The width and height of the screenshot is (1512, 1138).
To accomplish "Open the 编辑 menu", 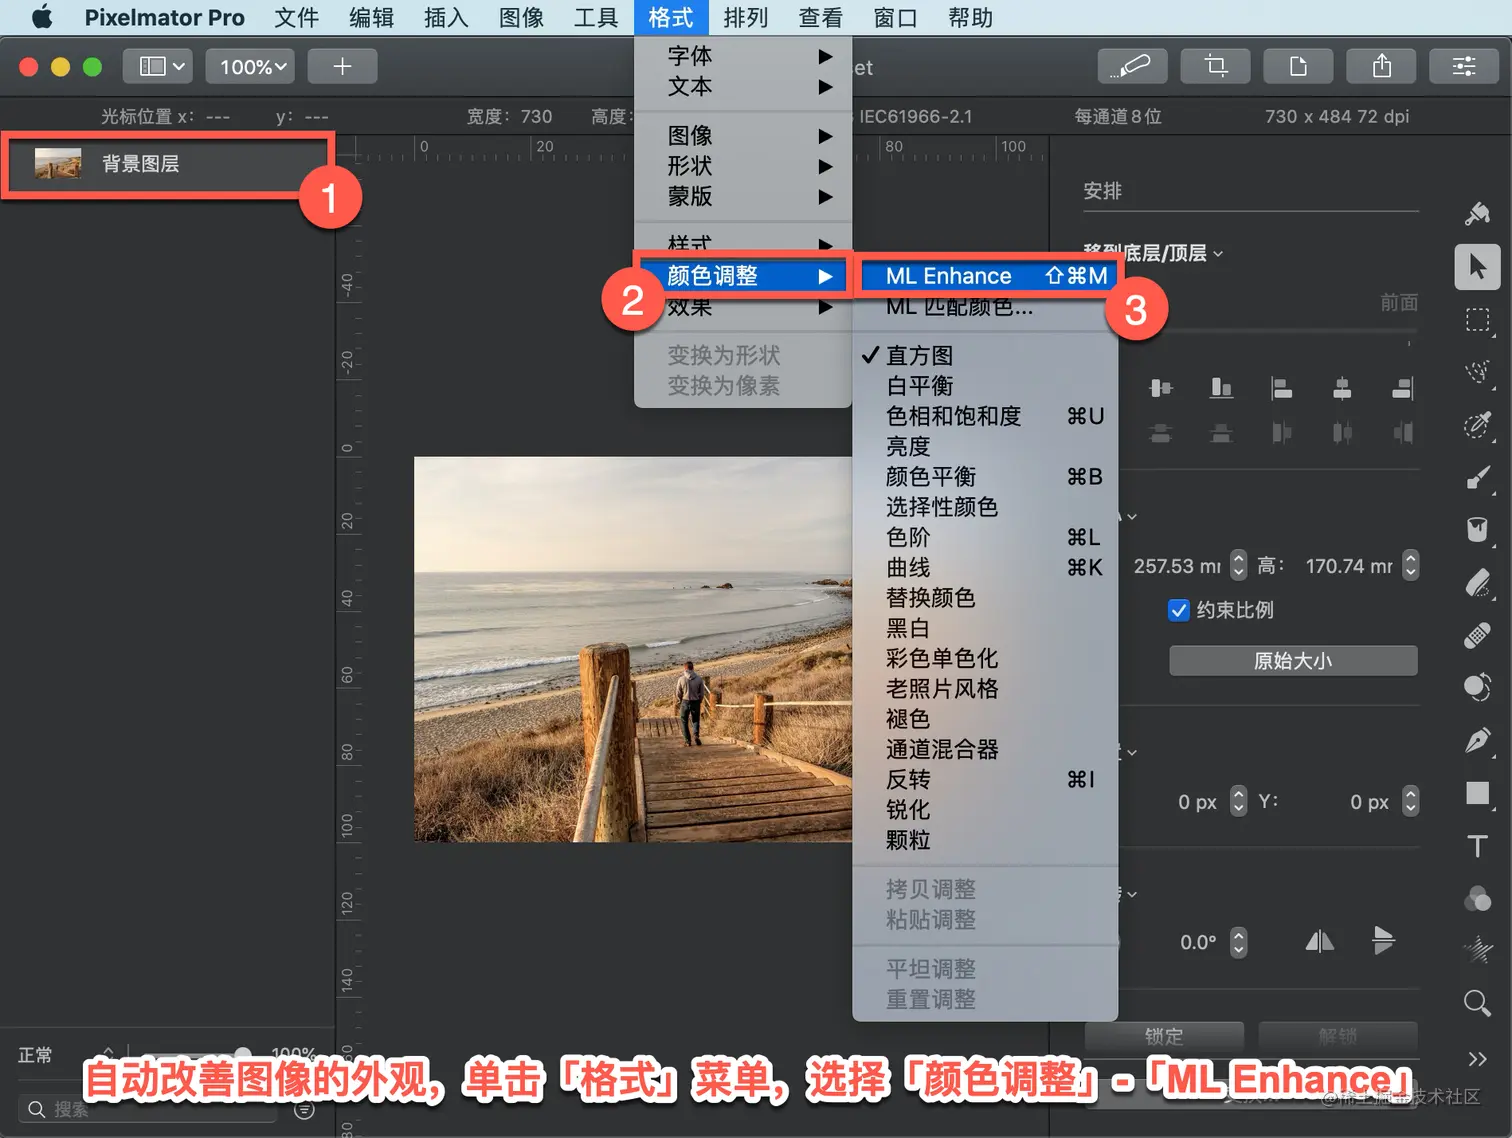I will (372, 18).
